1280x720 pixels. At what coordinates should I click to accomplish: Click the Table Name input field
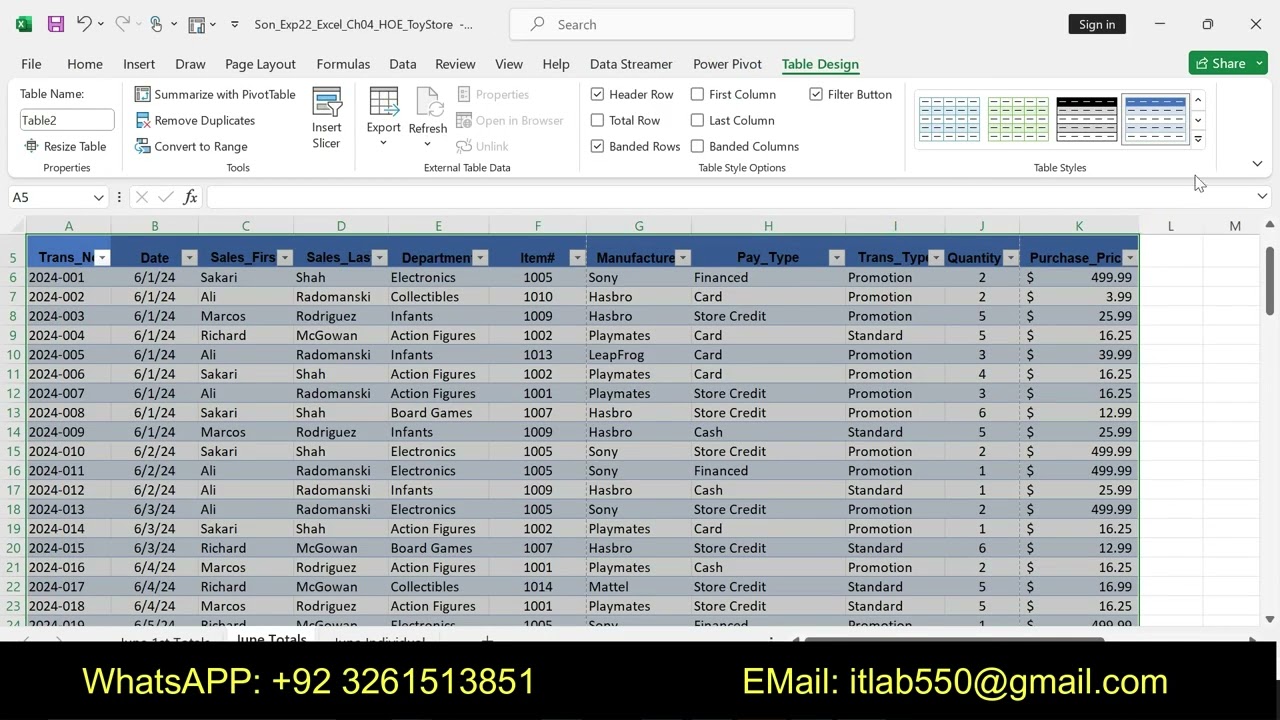point(67,120)
